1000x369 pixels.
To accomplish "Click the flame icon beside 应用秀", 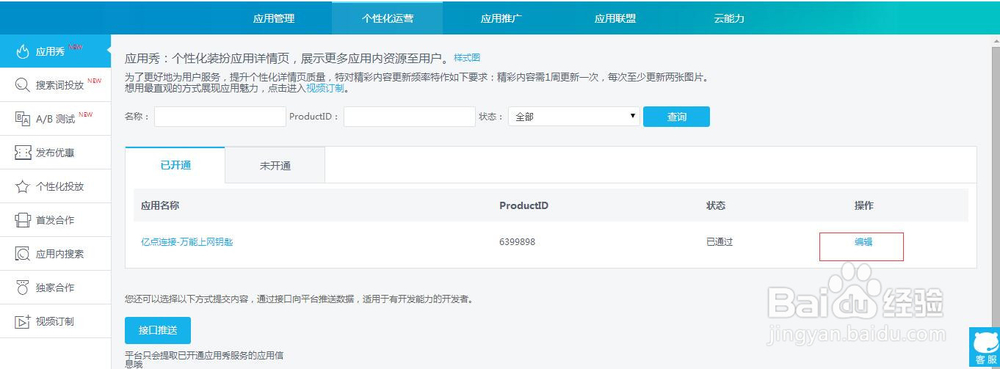I will [x=22, y=52].
